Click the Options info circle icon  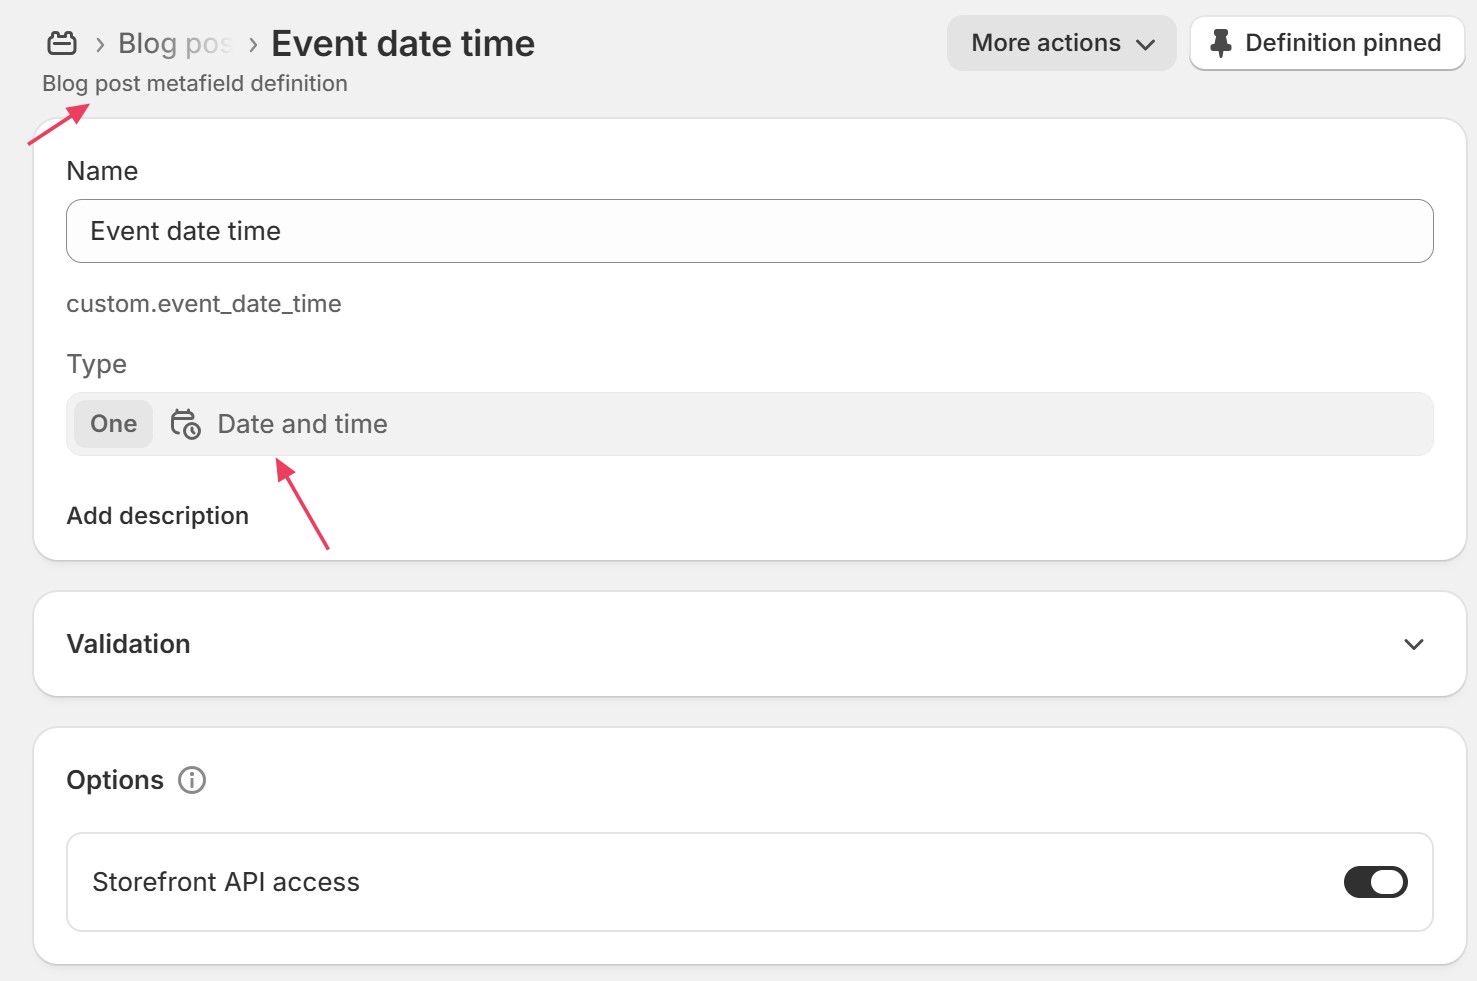(192, 780)
